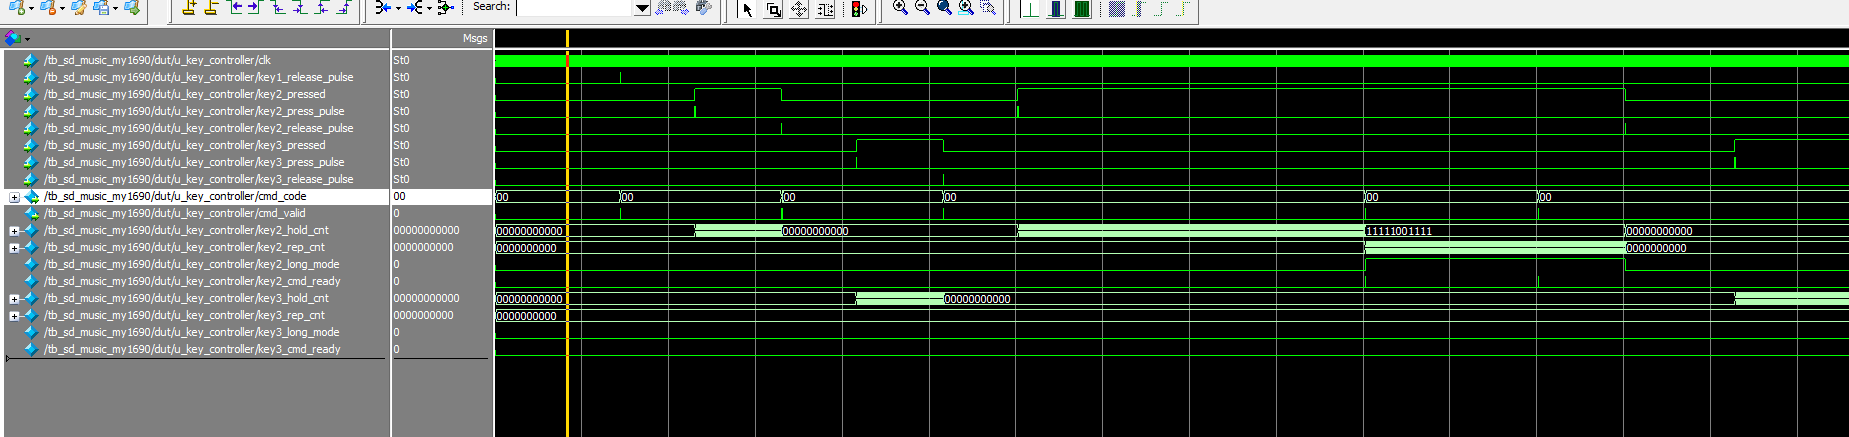Click the rightmost green-arrow wave window icon

pyautogui.click(x=130, y=8)
